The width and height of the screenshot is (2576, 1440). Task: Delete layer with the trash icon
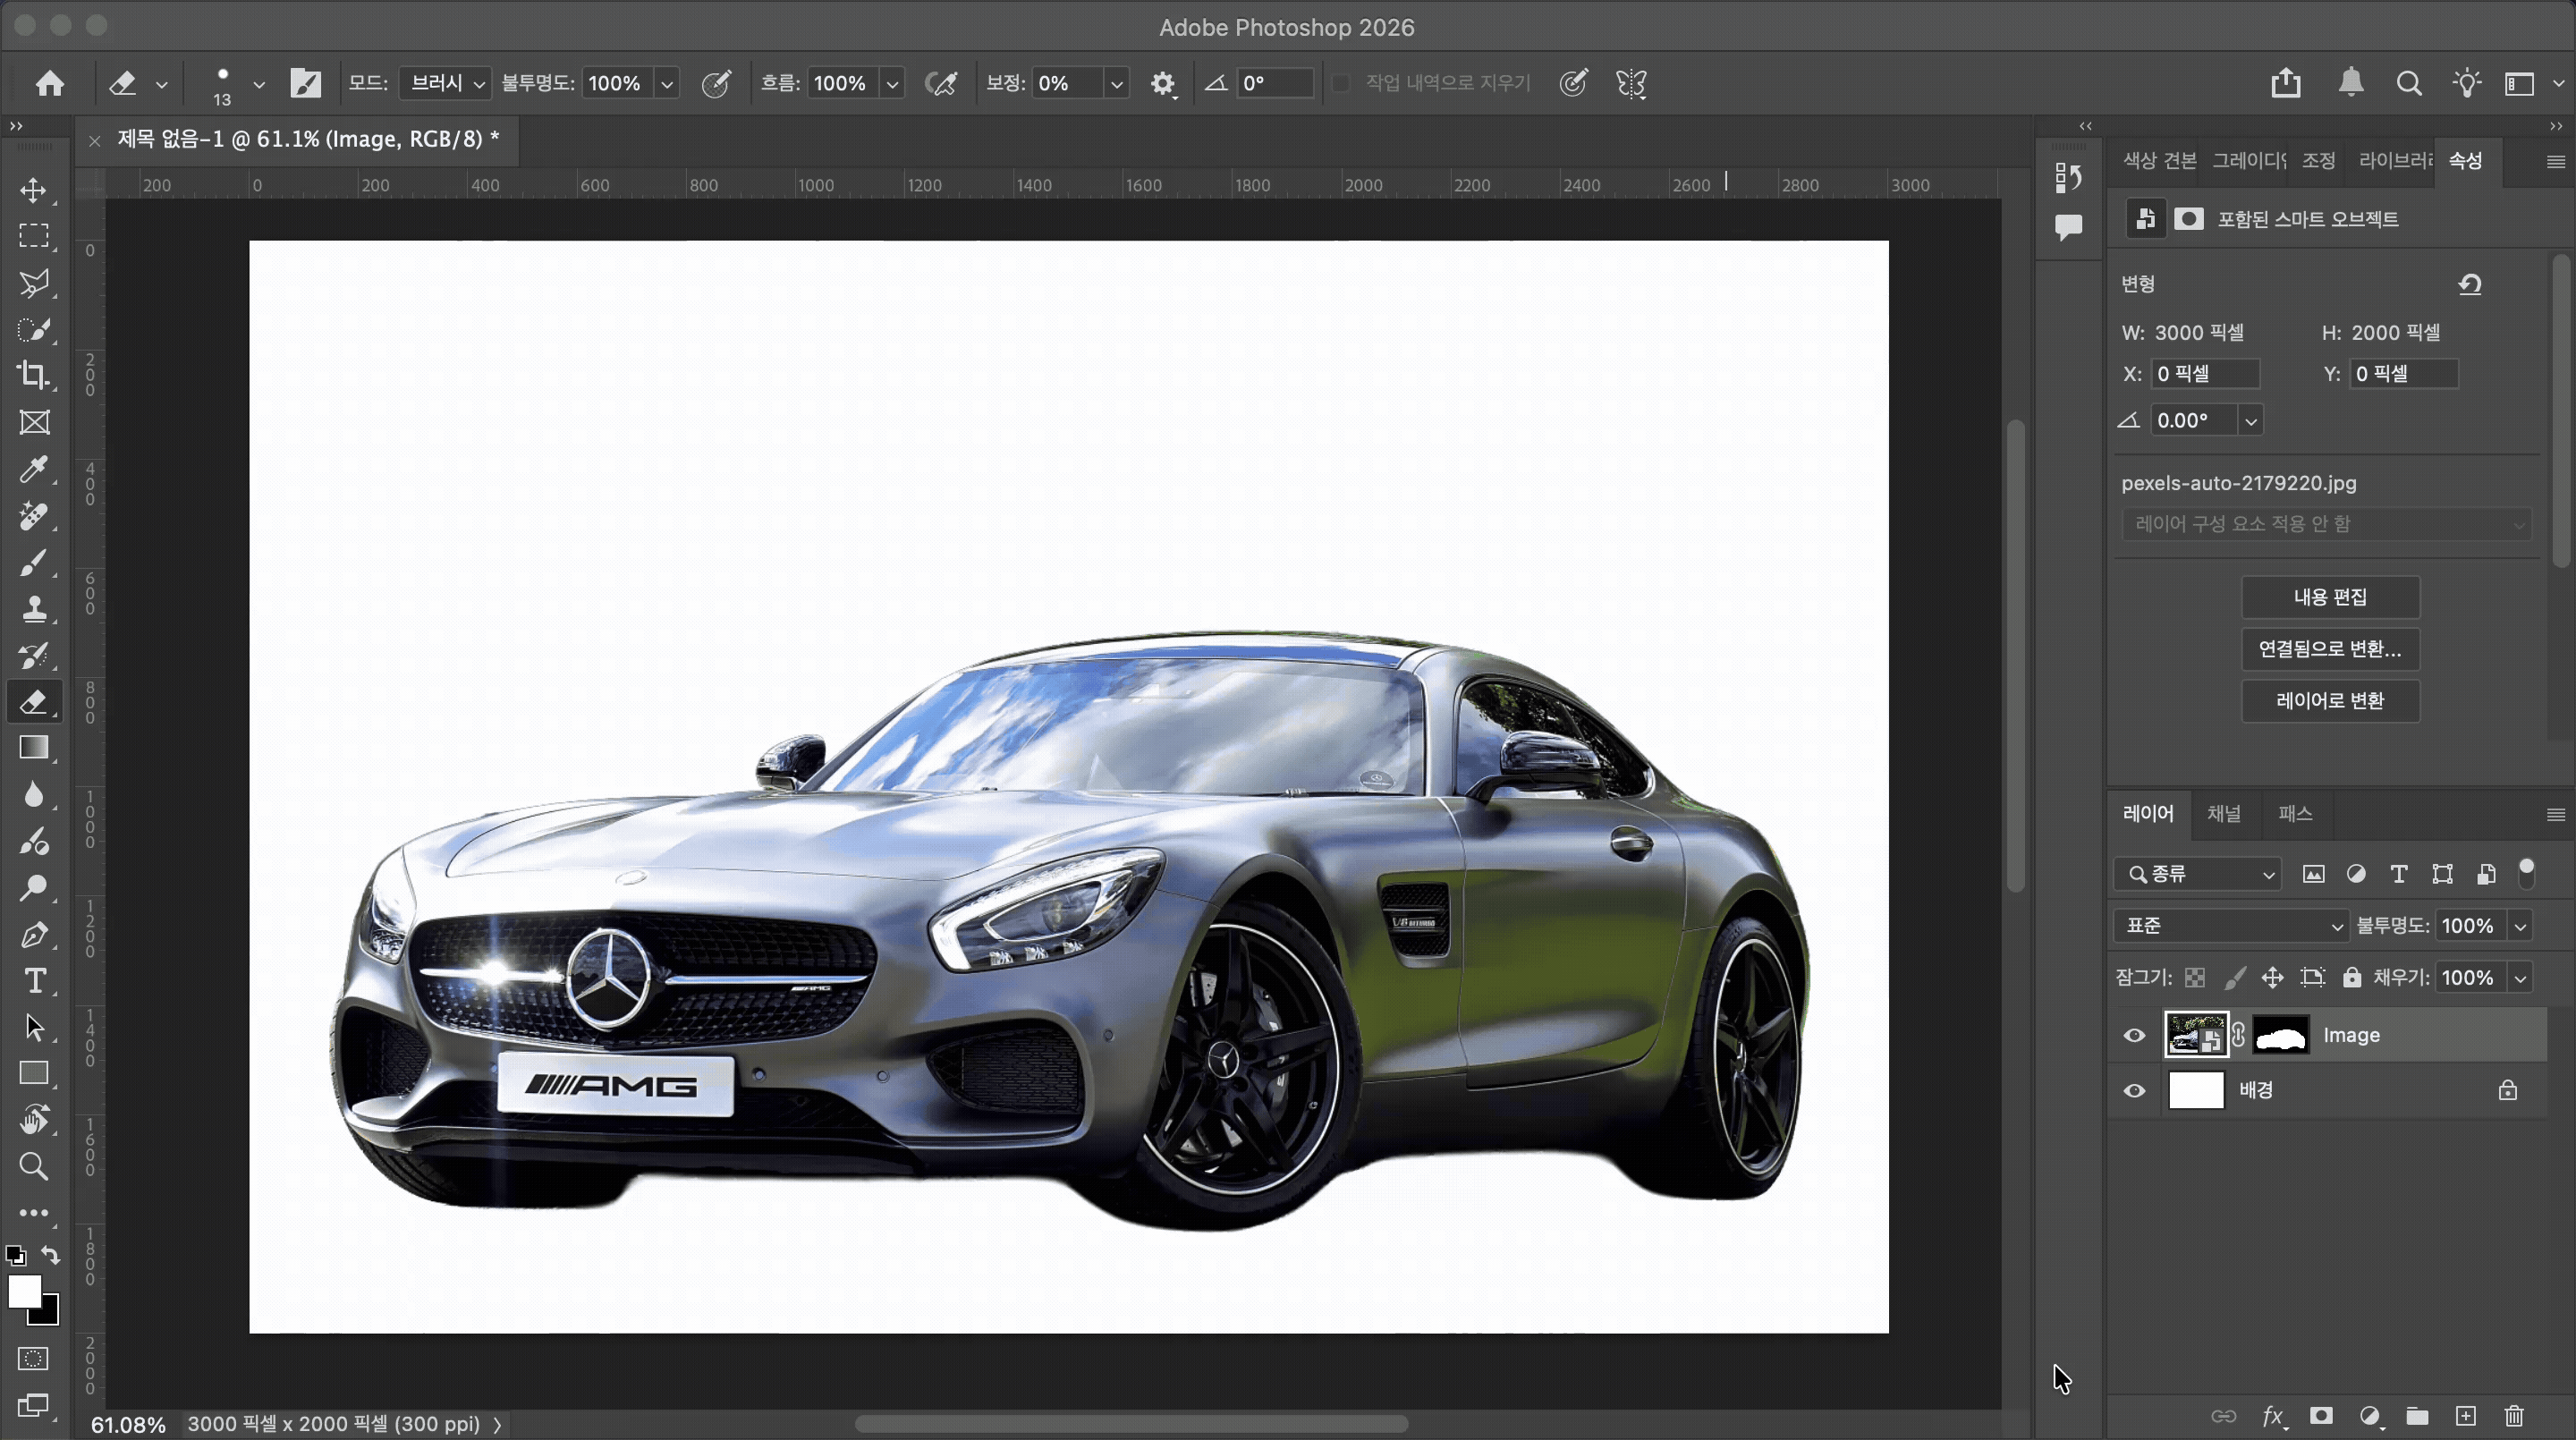2514,1416
